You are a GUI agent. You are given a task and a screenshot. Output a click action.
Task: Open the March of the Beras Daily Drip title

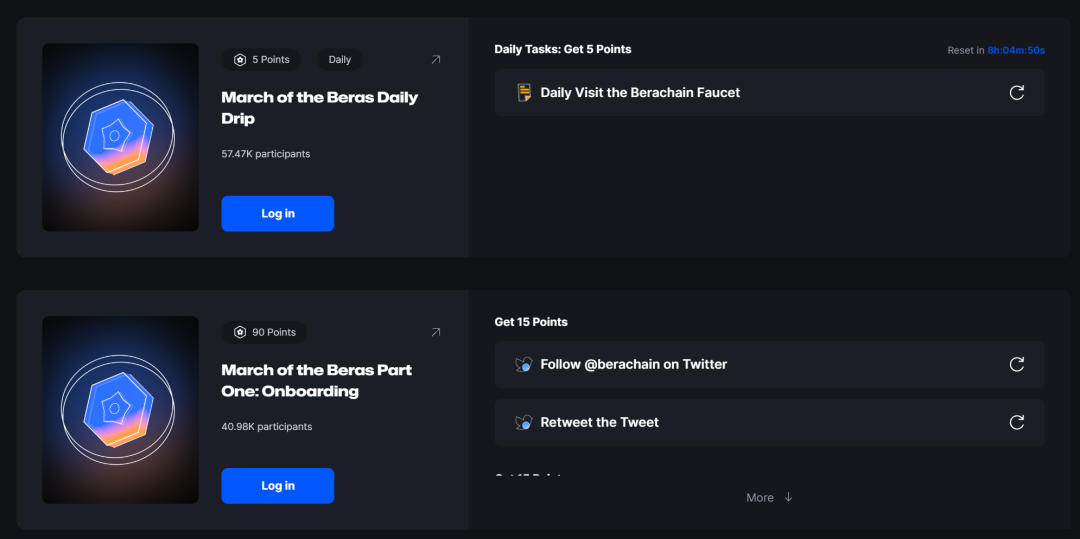[319, 108]
